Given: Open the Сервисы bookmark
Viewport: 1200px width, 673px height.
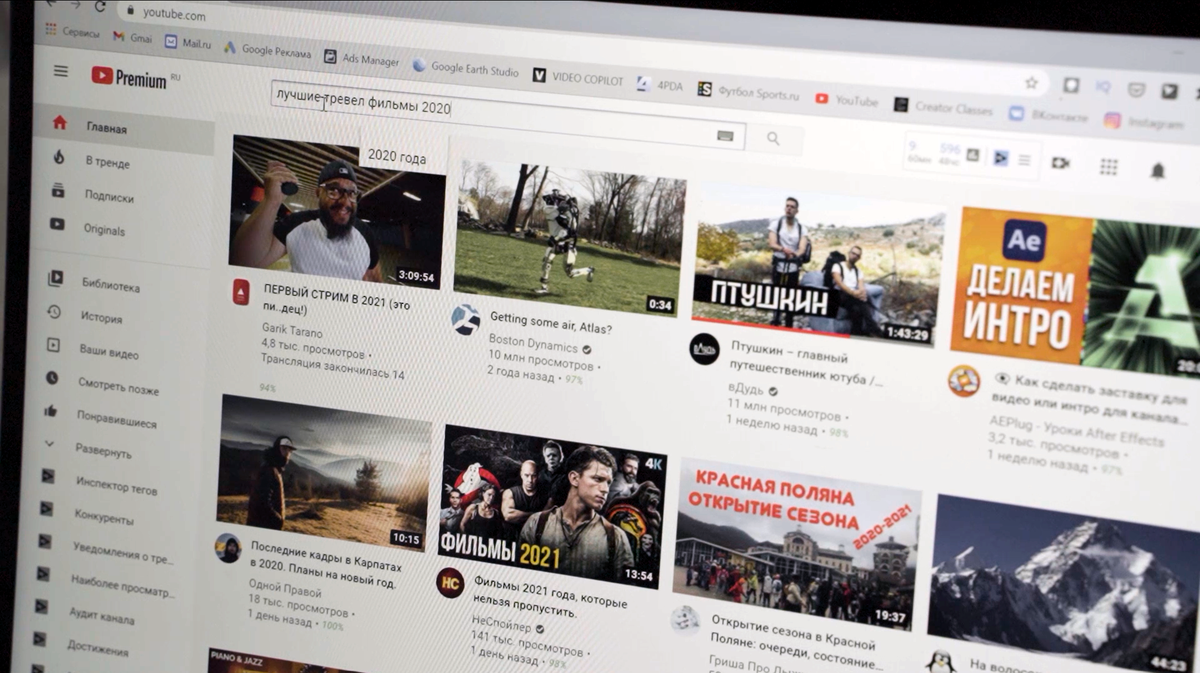Looking at the screenshot, I should coord(72,32).
